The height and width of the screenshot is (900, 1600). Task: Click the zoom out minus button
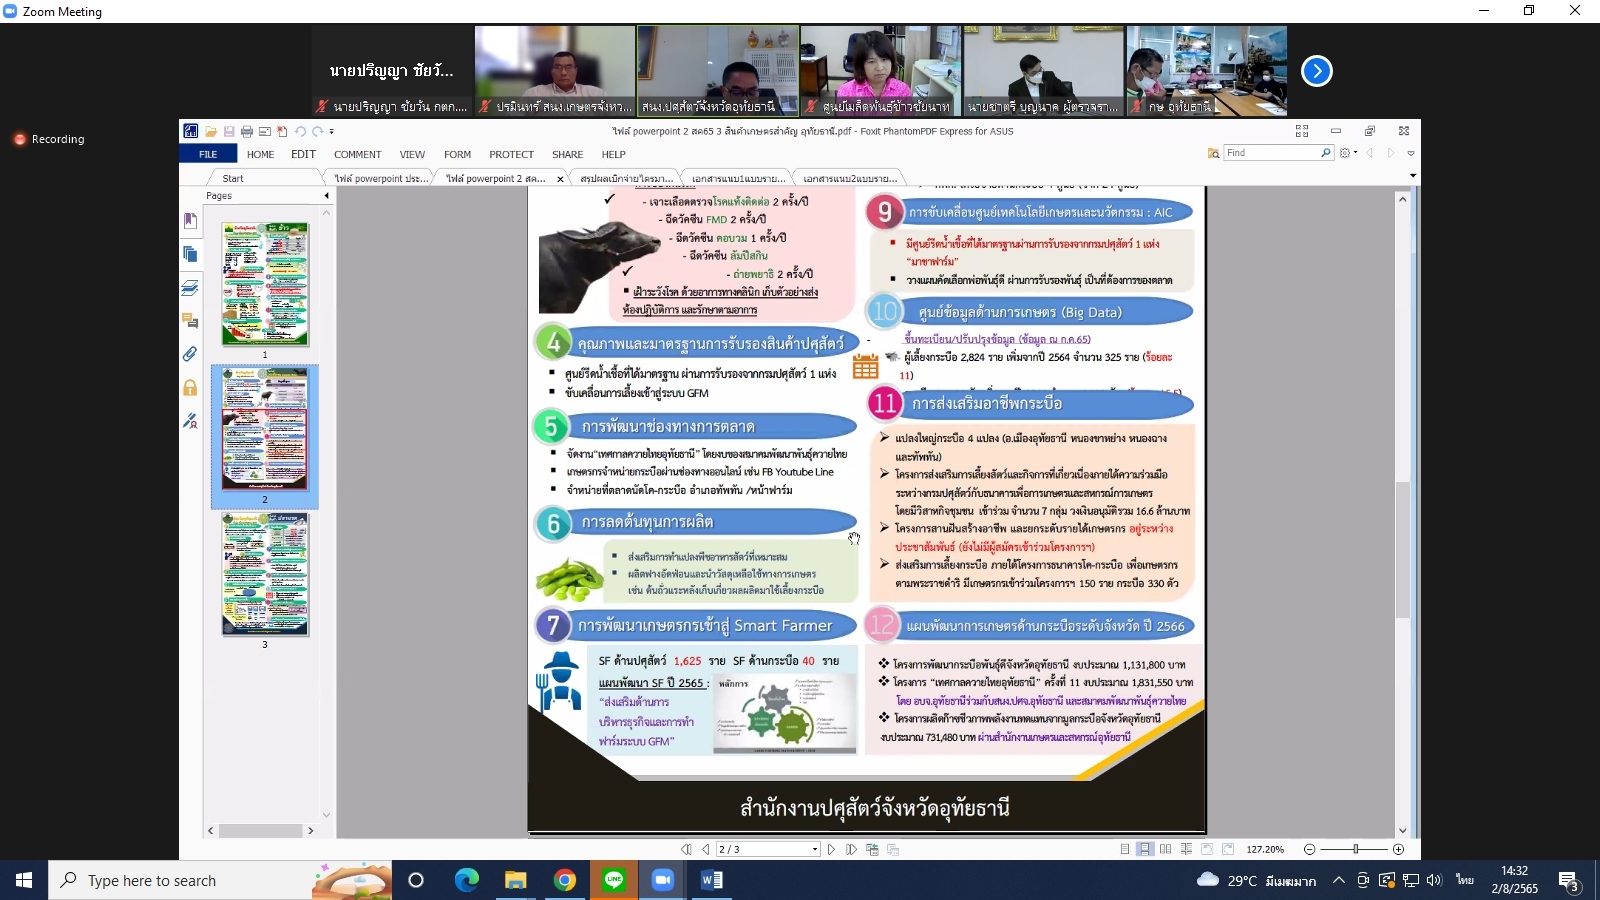[1310, 849]
